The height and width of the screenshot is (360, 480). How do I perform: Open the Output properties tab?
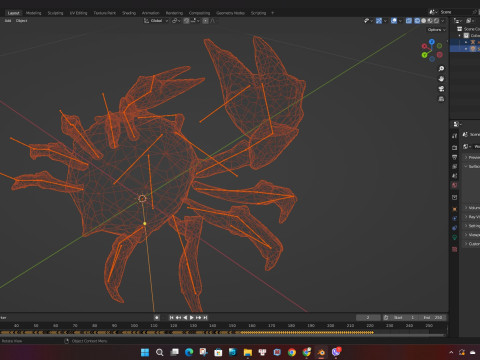(454, 157)
